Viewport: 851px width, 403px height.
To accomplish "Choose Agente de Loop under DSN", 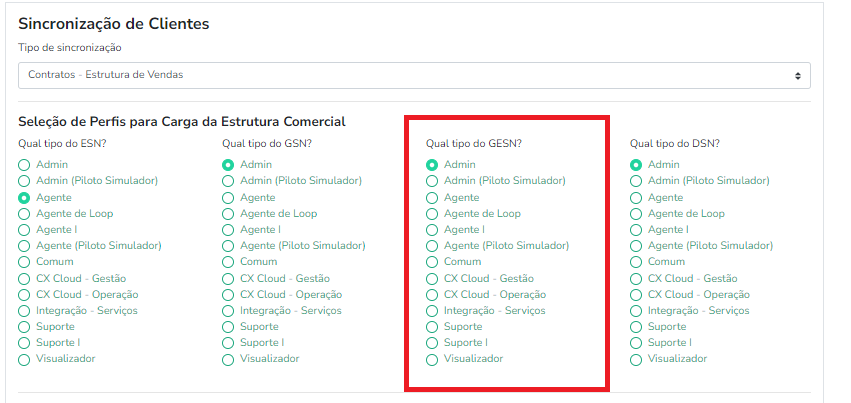I will [636, 214].
